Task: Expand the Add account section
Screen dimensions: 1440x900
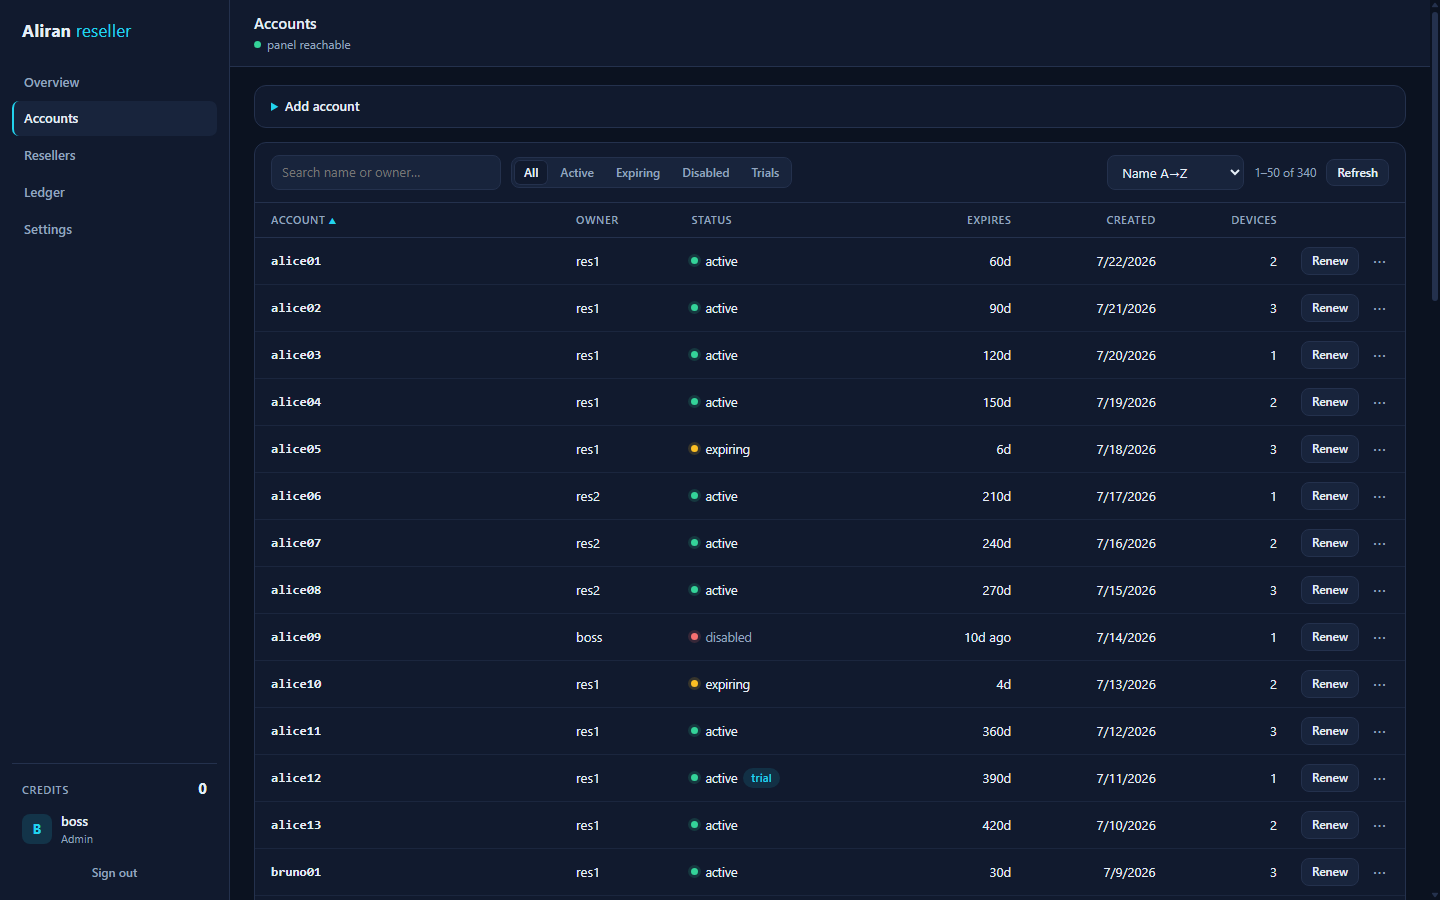Action: pos(829,106)
